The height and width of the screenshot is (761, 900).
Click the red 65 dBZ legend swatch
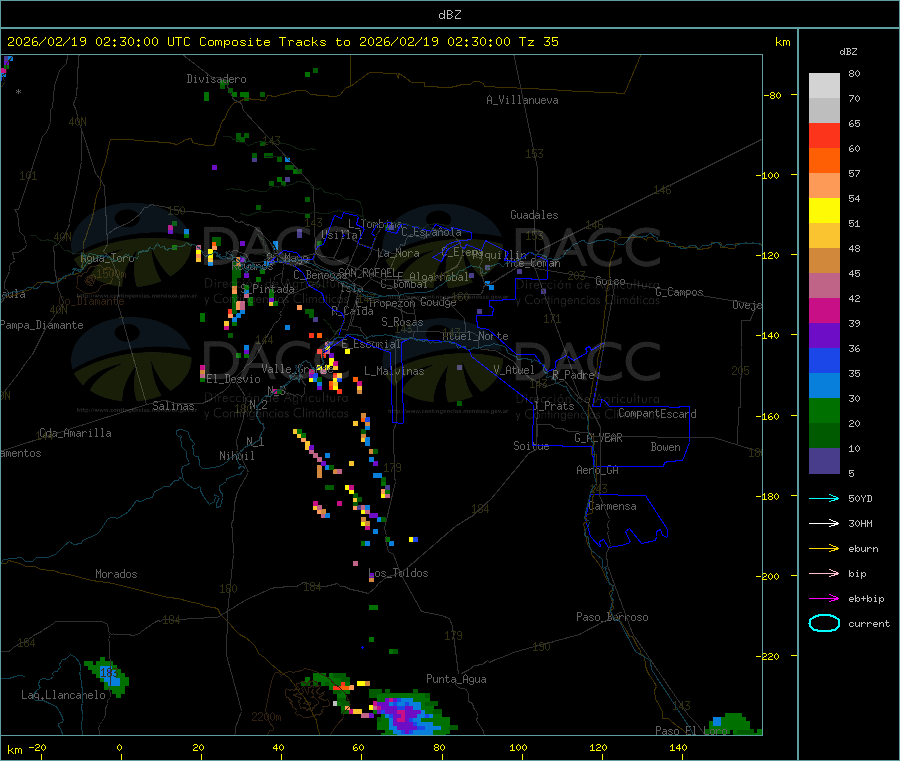click(824, 135)
